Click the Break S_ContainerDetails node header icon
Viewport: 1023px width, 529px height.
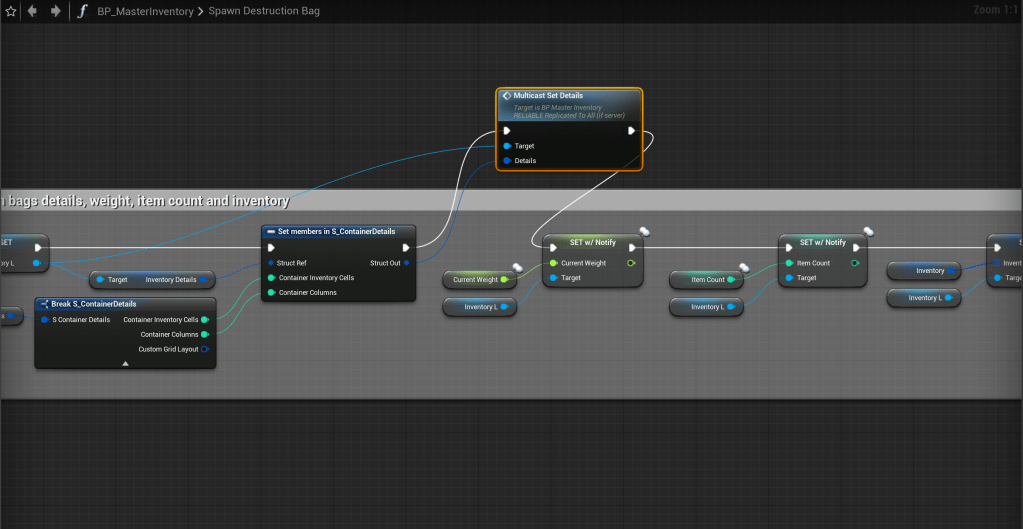[x=44, y=304]
